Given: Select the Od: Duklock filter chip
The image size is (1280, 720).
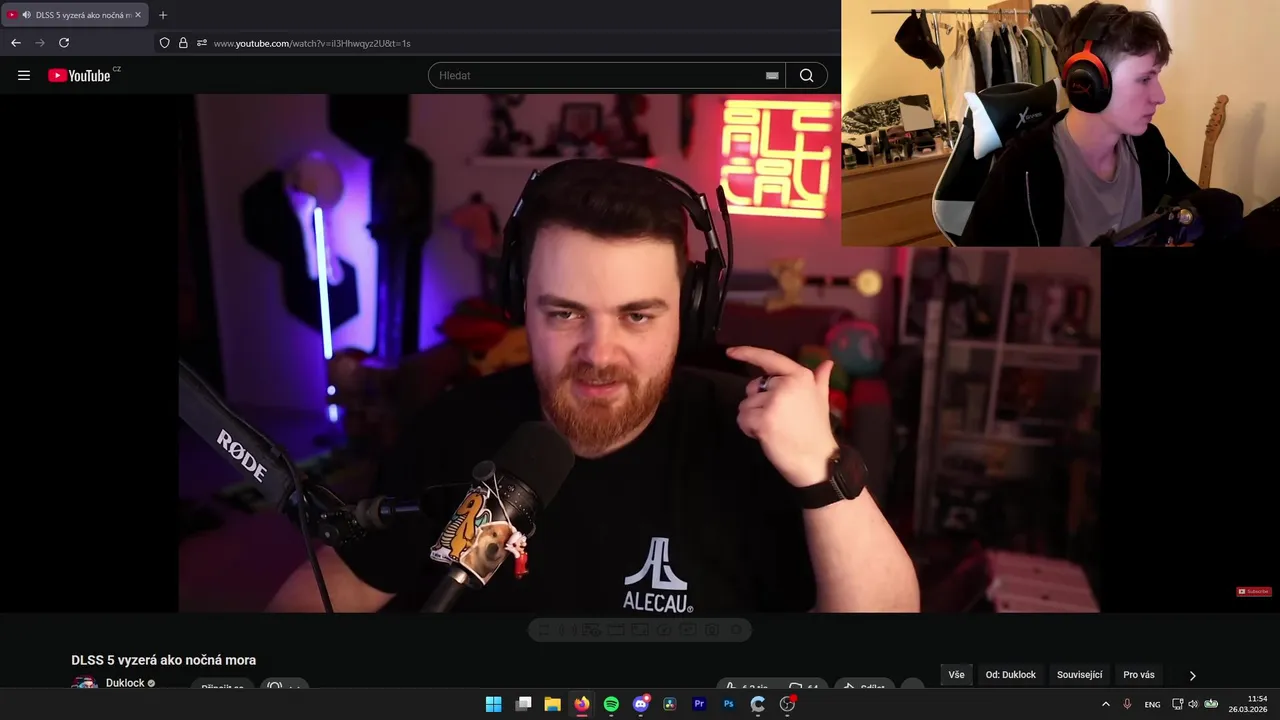Looking at the screenshot, I should 1011,675.
